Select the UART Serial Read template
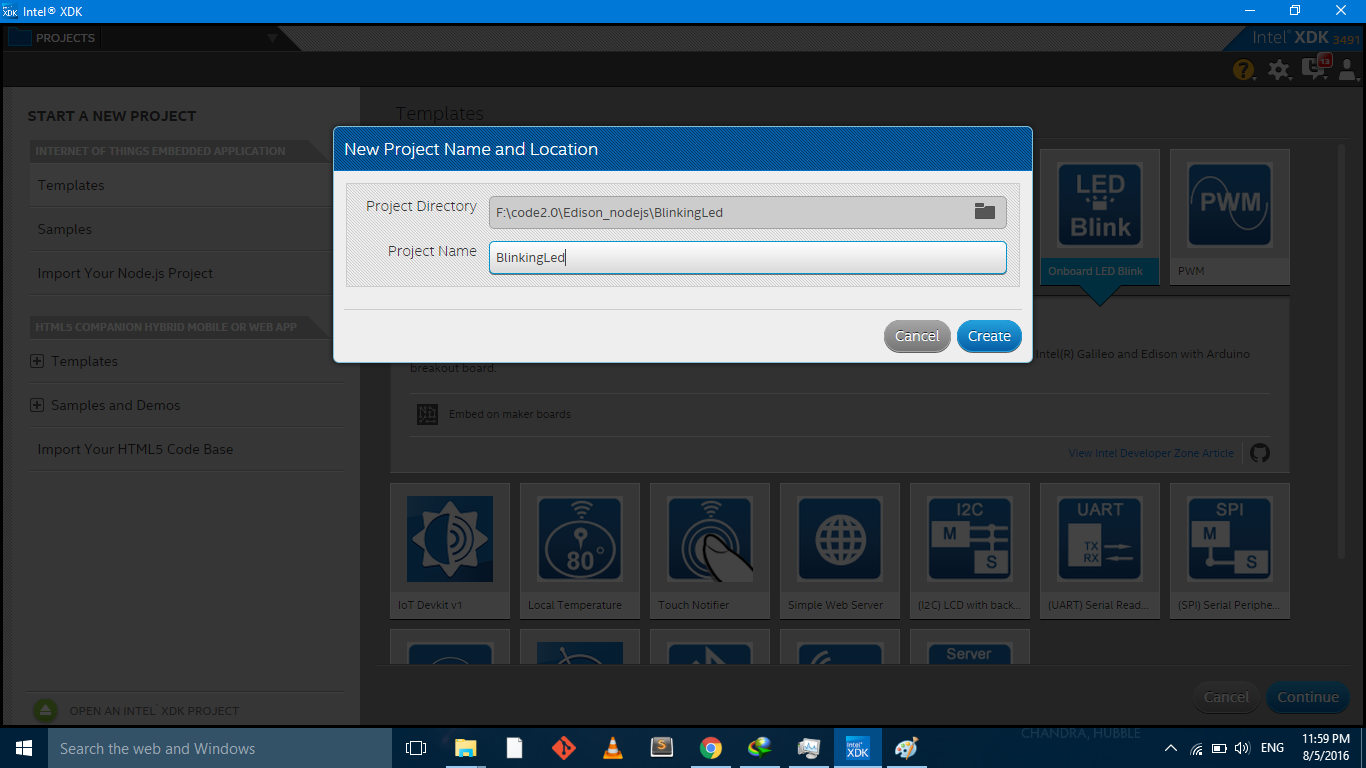Viewport: 1366px width, 768px height. [x=1099, y=551]
